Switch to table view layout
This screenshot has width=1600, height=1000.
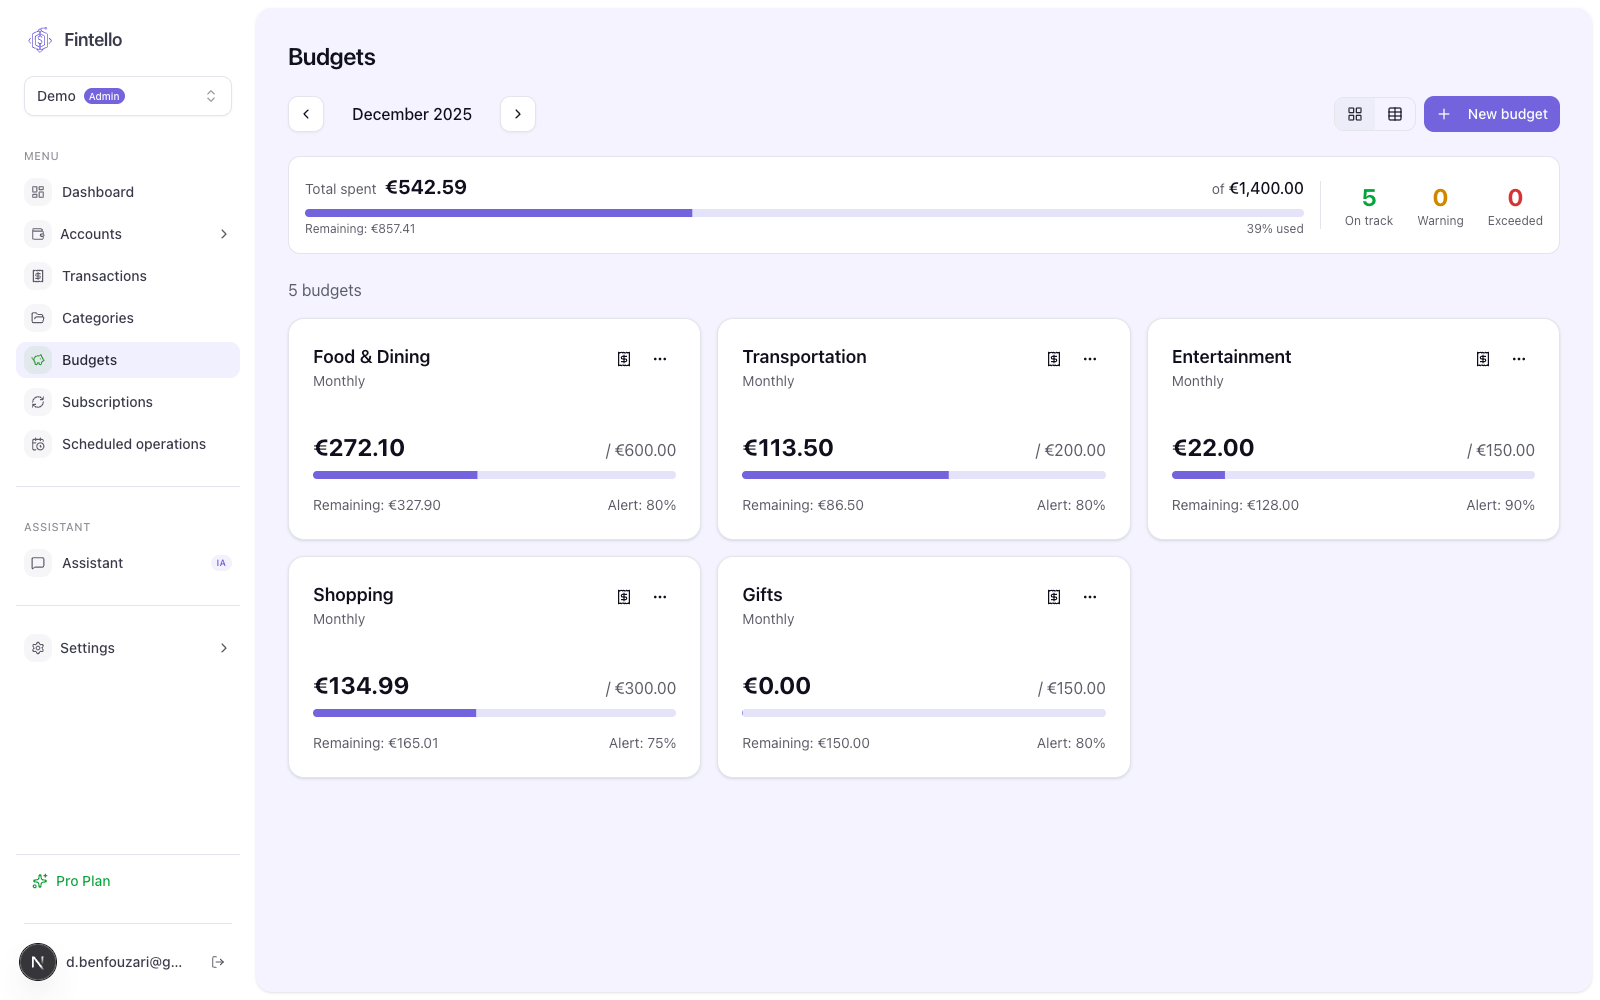point(1395,114)
